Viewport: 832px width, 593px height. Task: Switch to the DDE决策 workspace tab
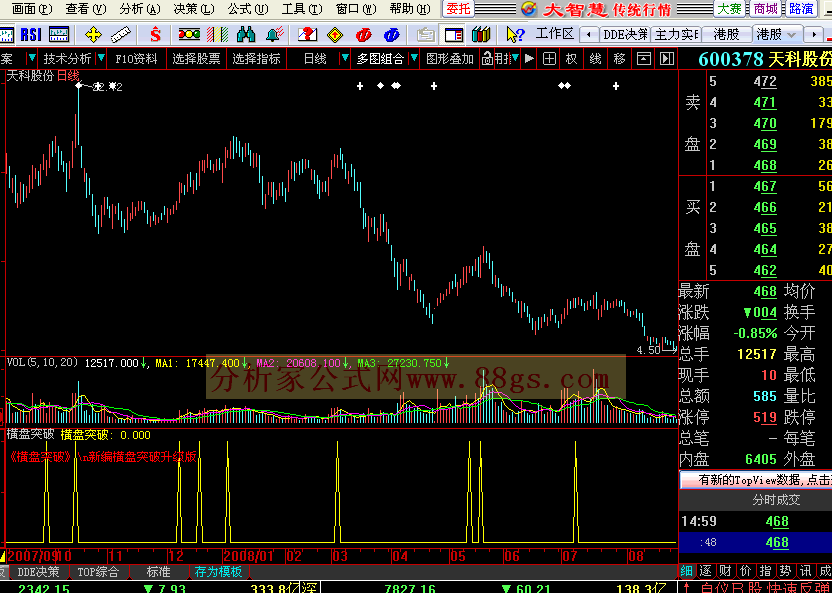pos(626,34)
